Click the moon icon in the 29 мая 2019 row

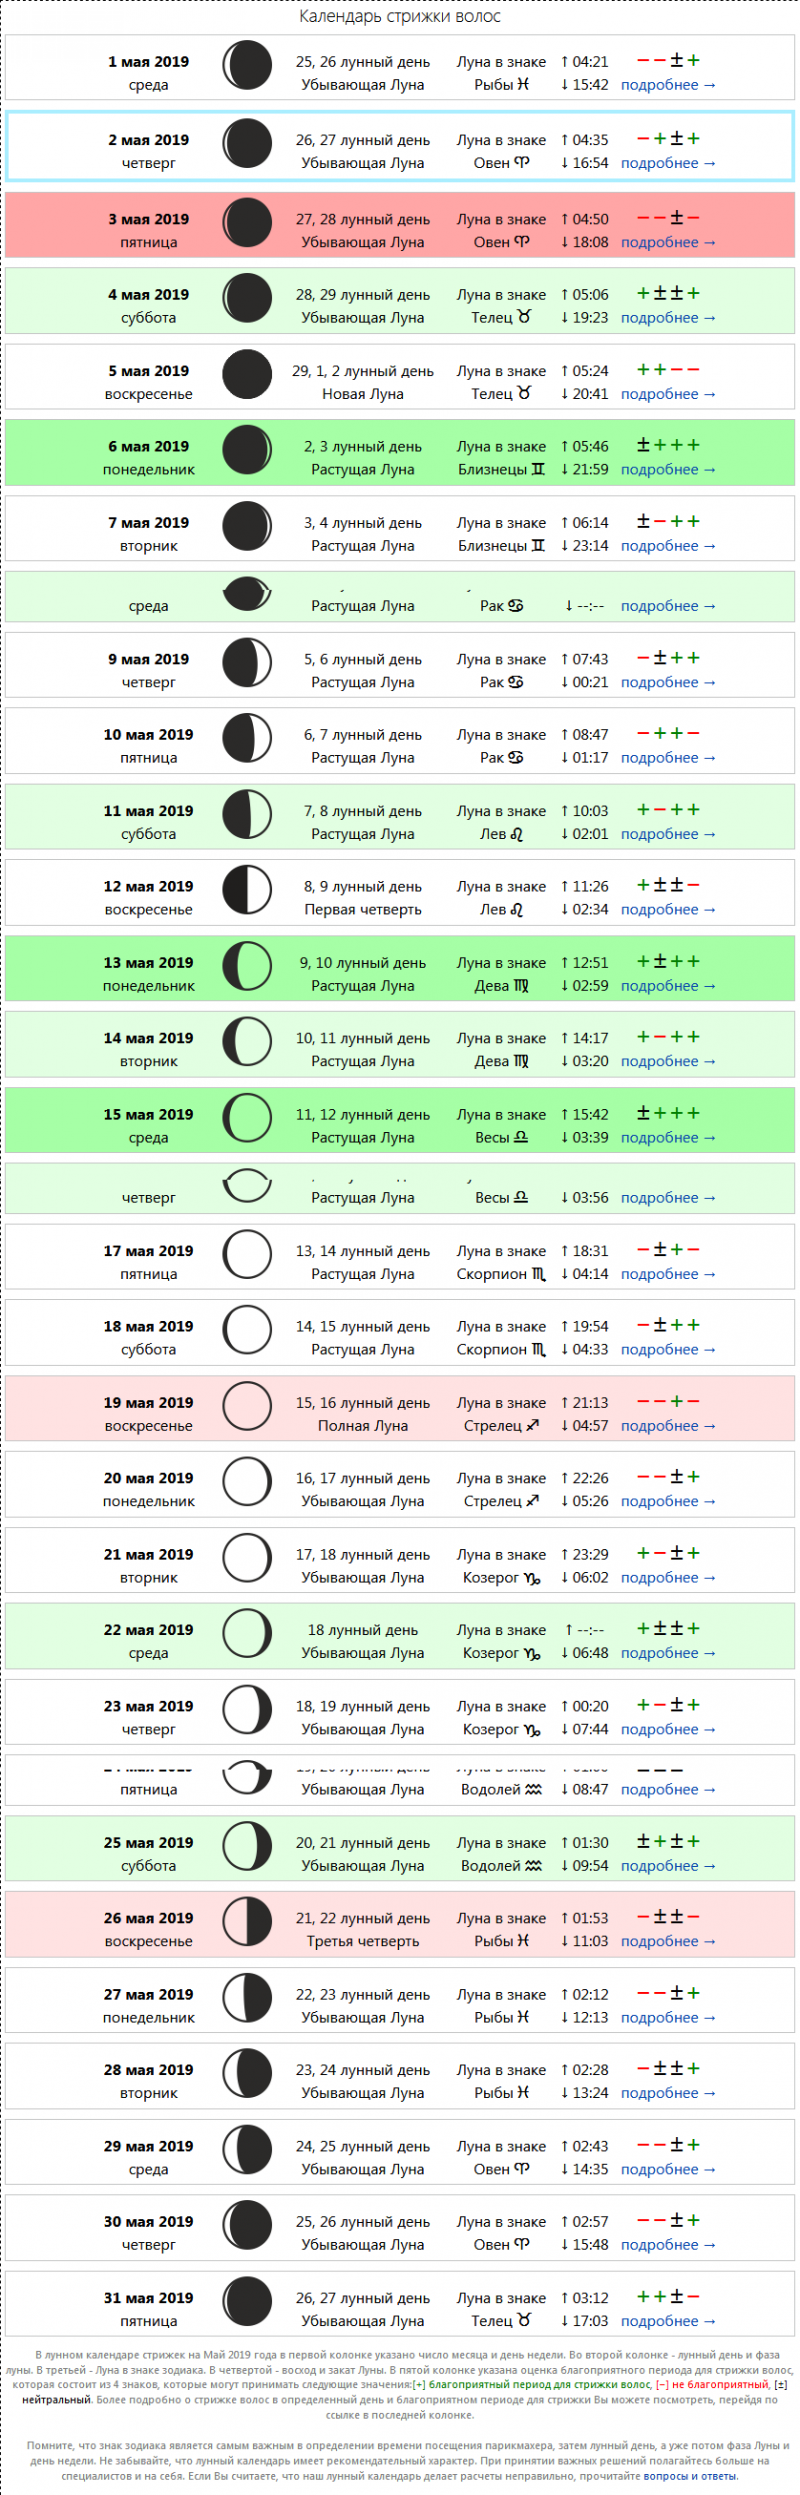[x=247, y=2150]
